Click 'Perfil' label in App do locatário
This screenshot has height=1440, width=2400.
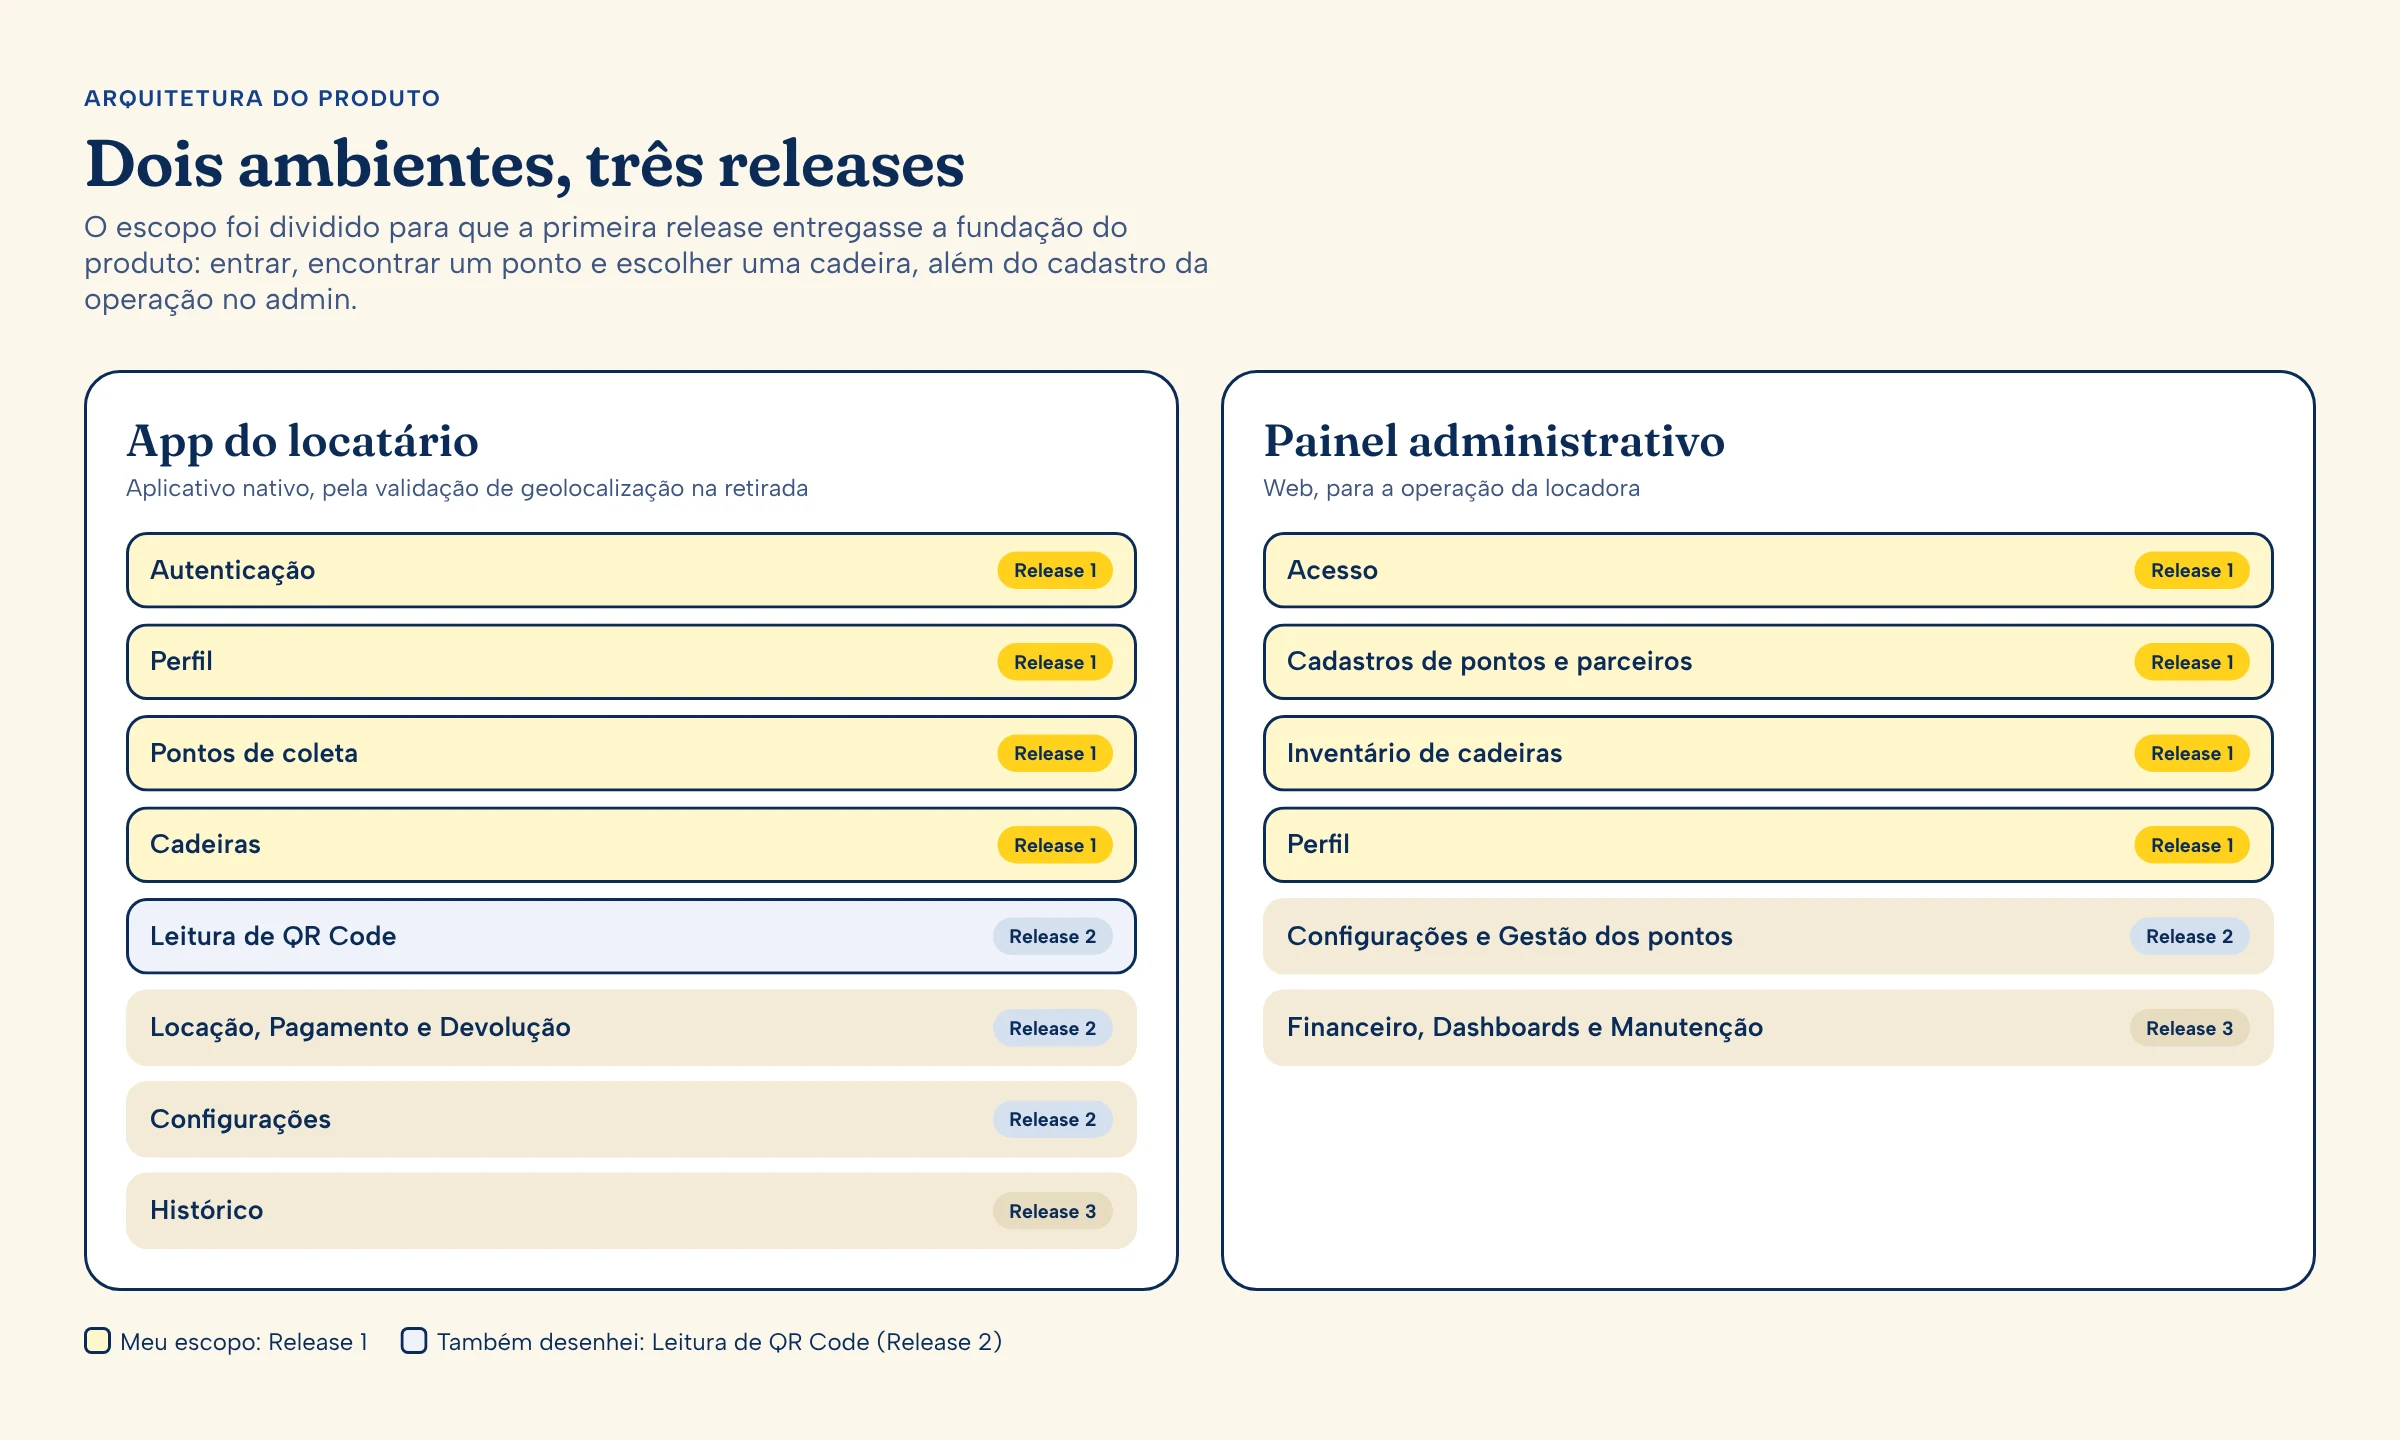[181, 661]
